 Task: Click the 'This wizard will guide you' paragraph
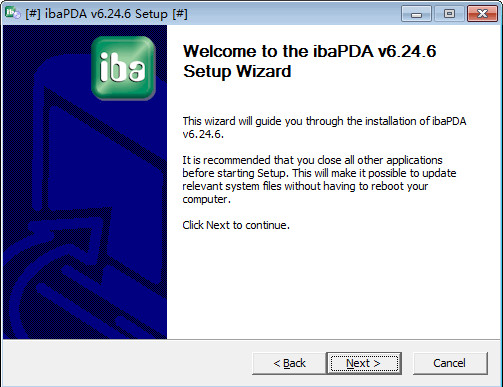(x=324, y=127)
